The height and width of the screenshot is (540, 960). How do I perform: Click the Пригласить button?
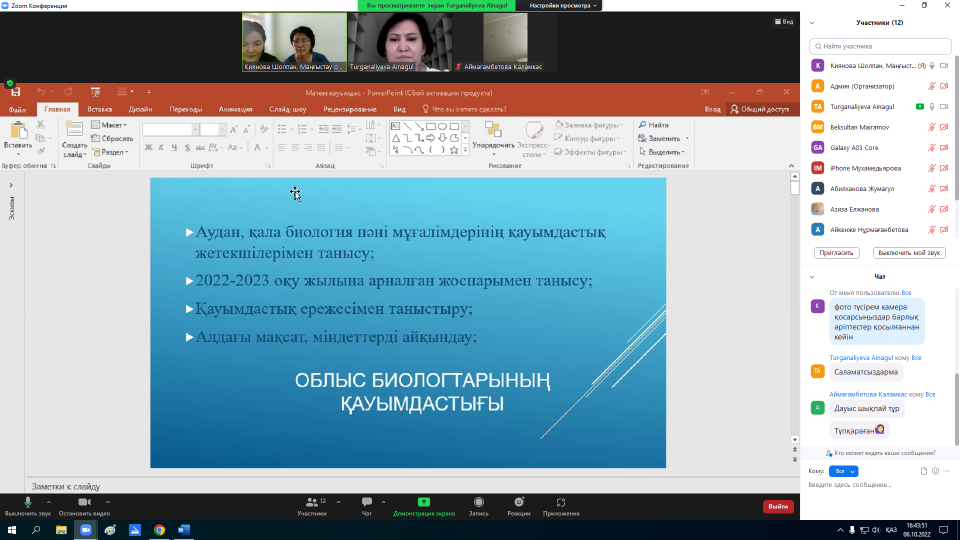click(836, 253)
